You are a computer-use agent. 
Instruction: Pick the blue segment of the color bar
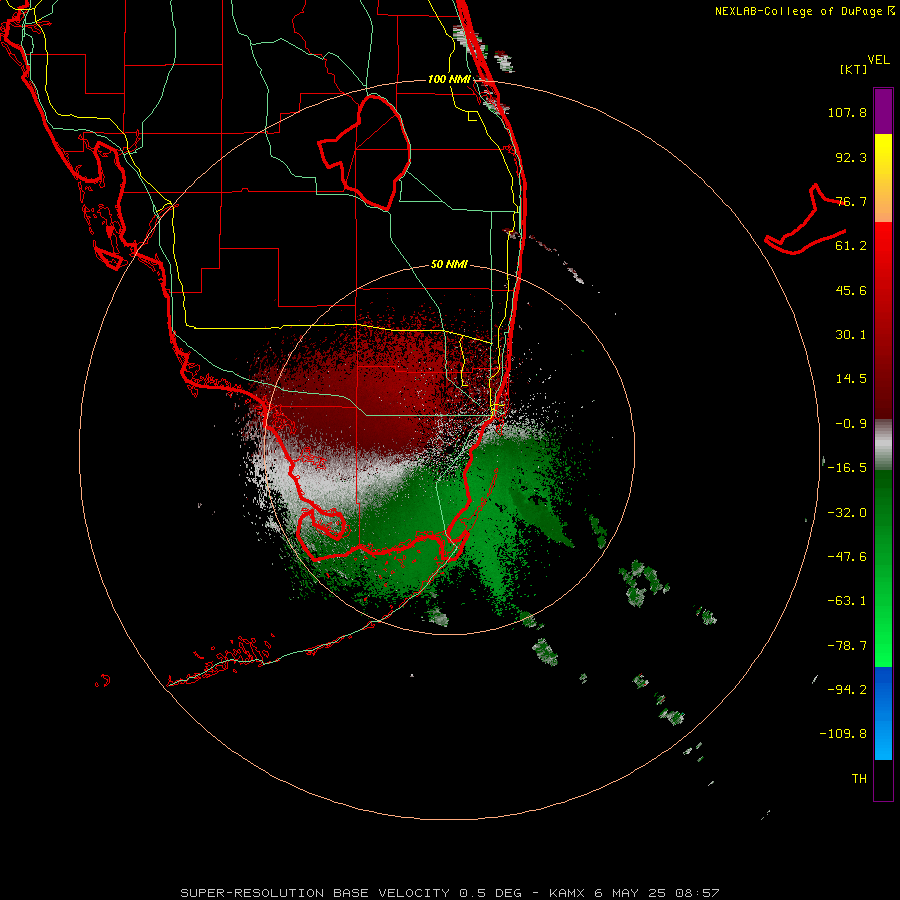click(x=883, y=713)
